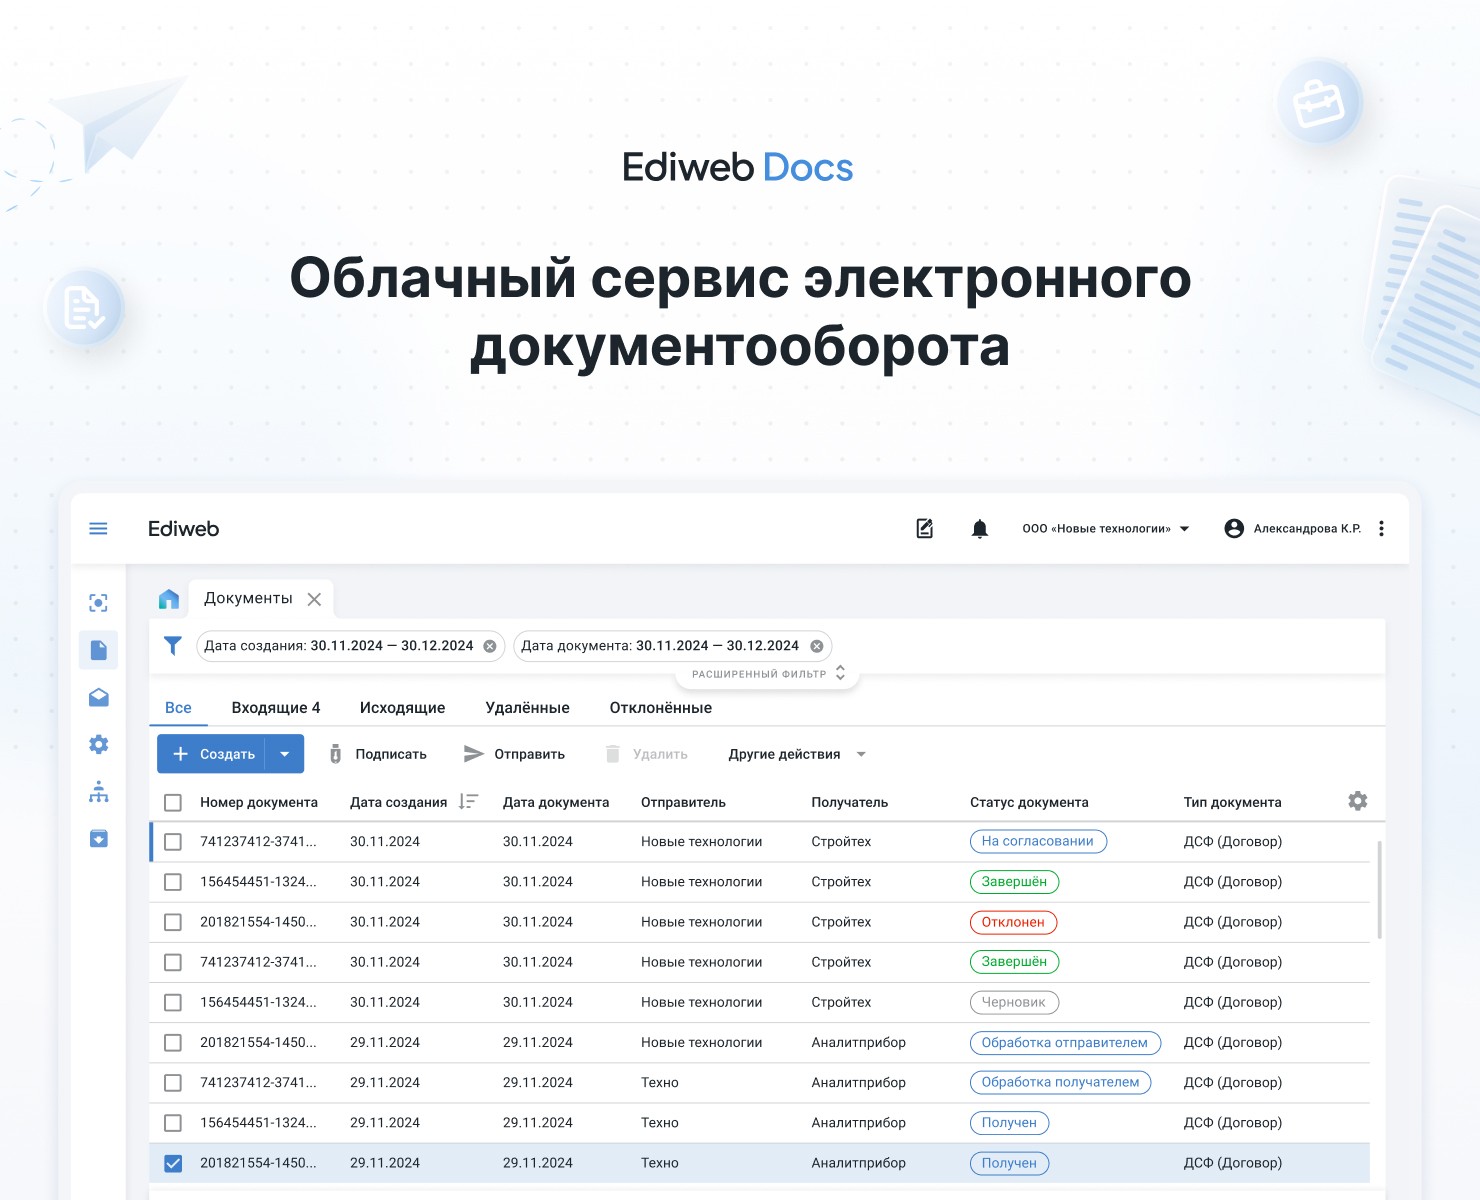Open Другие действия dropdown
This screenshot has width=1480, height=1200.
797,754
